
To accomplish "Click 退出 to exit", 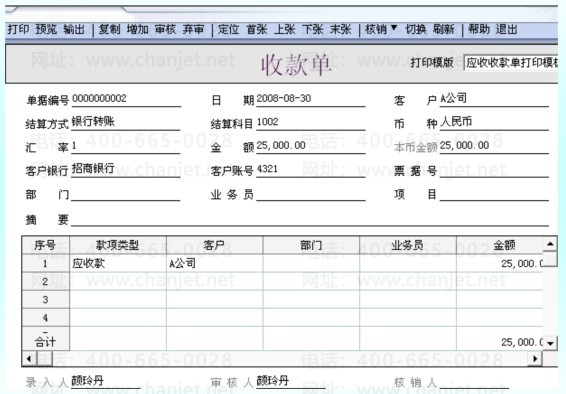I will click(x=507, y=29).
